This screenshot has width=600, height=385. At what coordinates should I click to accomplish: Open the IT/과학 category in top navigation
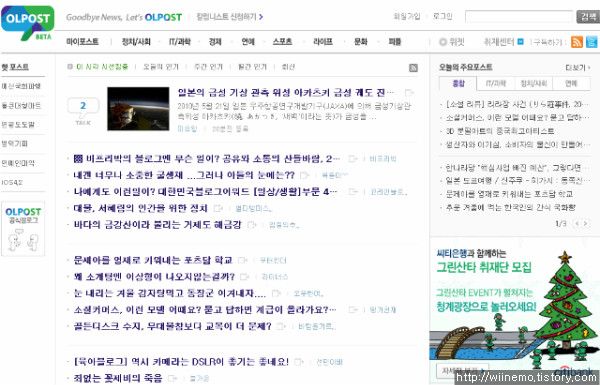179,42
